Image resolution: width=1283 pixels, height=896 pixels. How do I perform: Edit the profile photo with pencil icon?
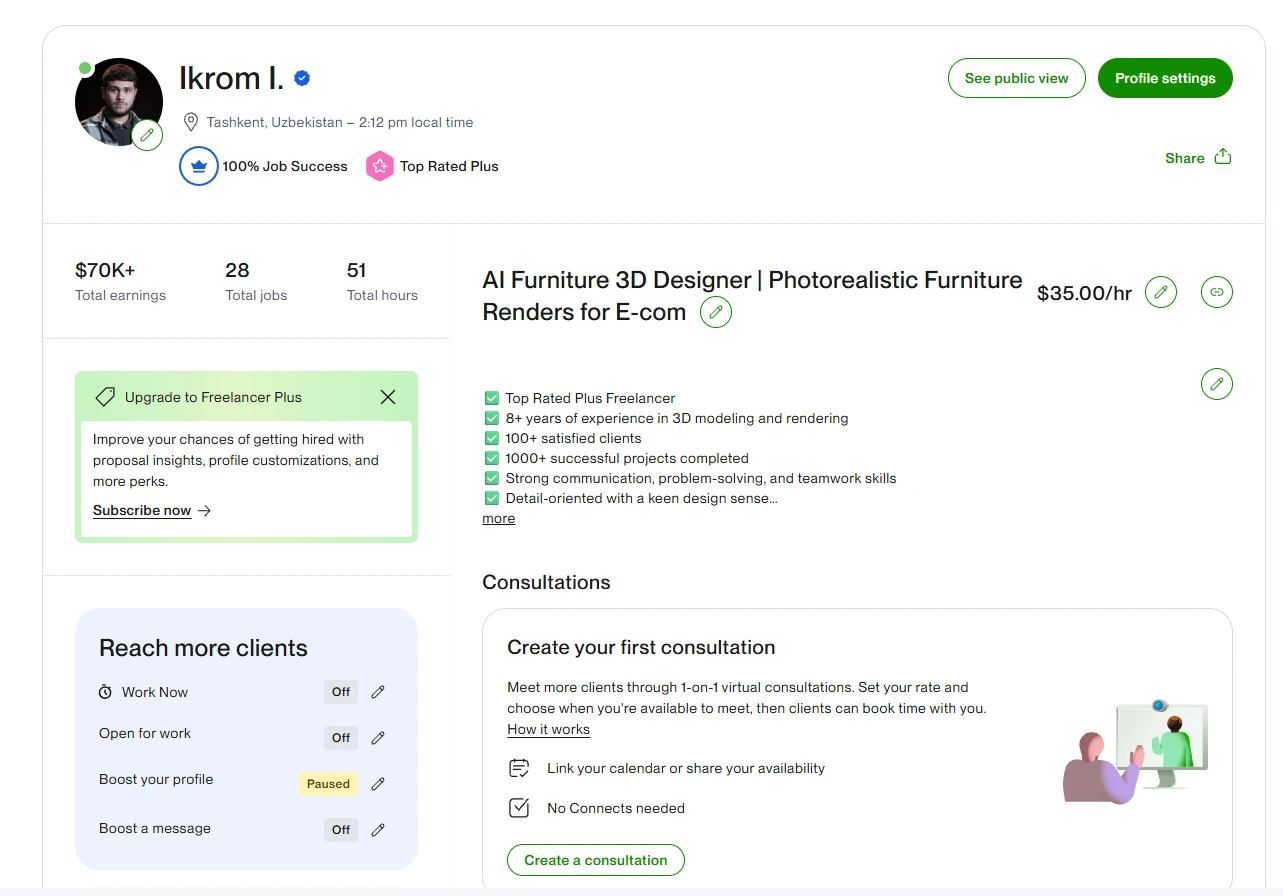pyautogui.click(x=147, y=134)
